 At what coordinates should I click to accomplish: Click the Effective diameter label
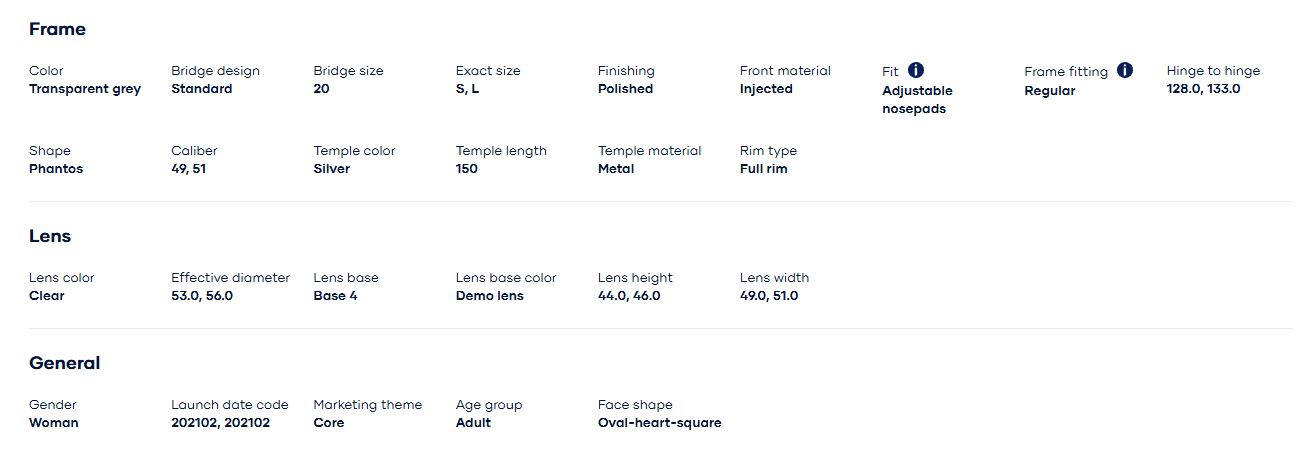[230, 278]
